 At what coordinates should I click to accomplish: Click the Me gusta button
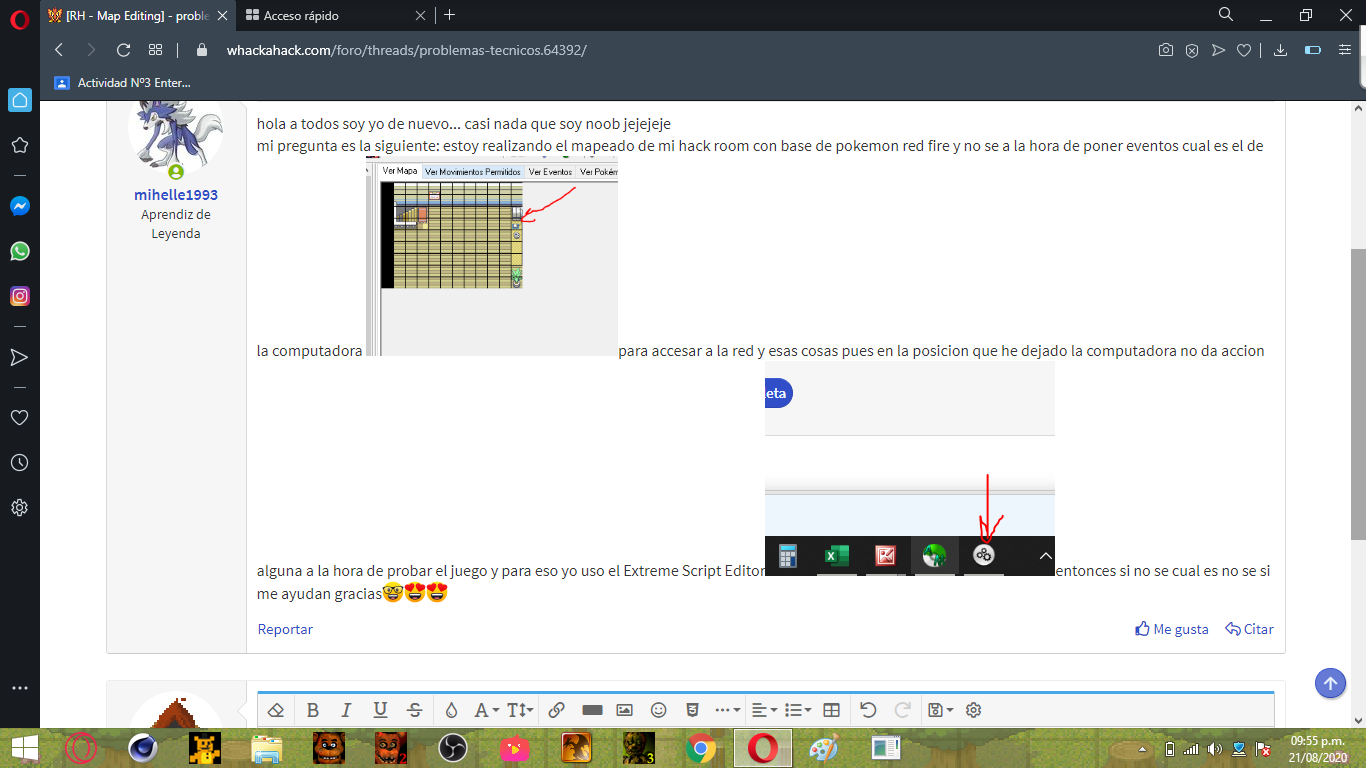point(1172,629)
